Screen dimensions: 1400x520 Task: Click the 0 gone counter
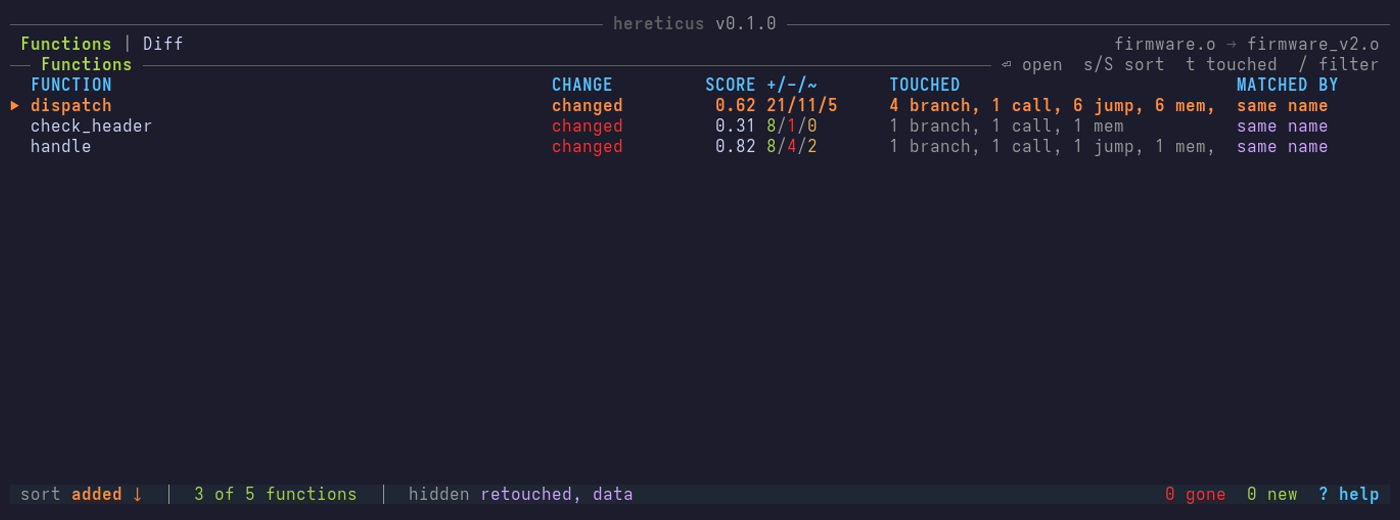(1195, 494)
